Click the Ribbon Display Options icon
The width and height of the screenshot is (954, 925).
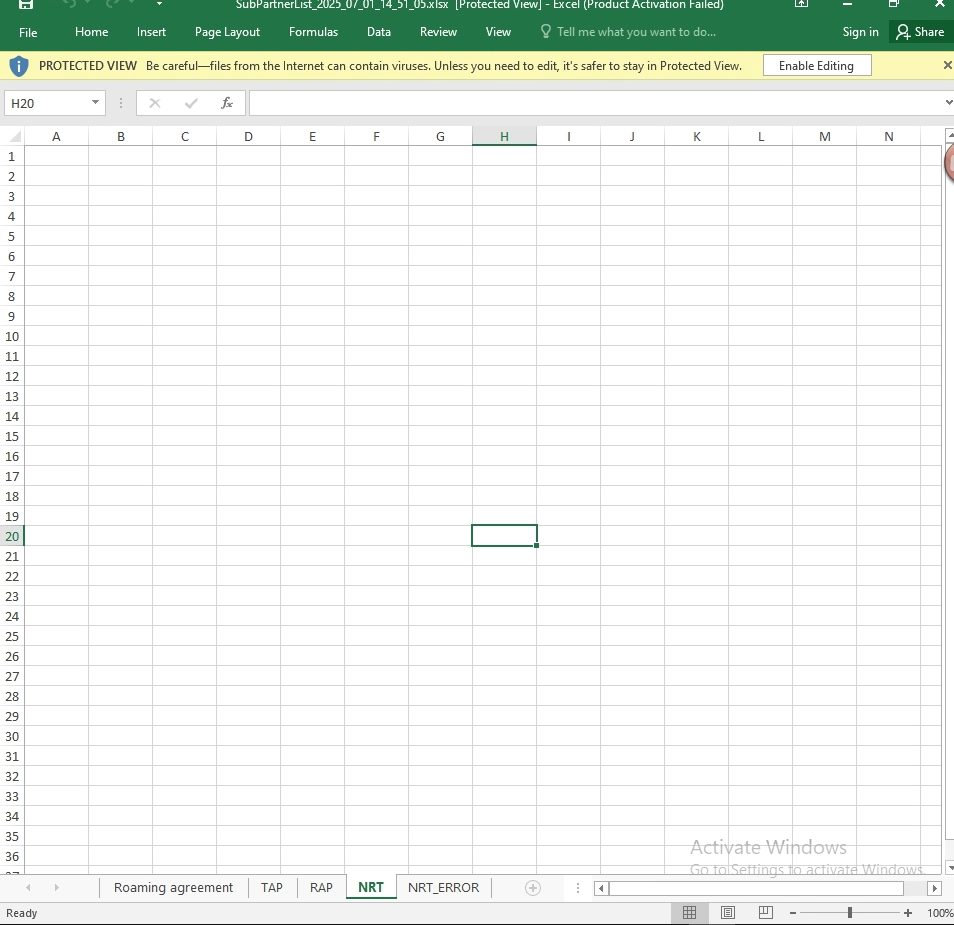tap(801, 5)
